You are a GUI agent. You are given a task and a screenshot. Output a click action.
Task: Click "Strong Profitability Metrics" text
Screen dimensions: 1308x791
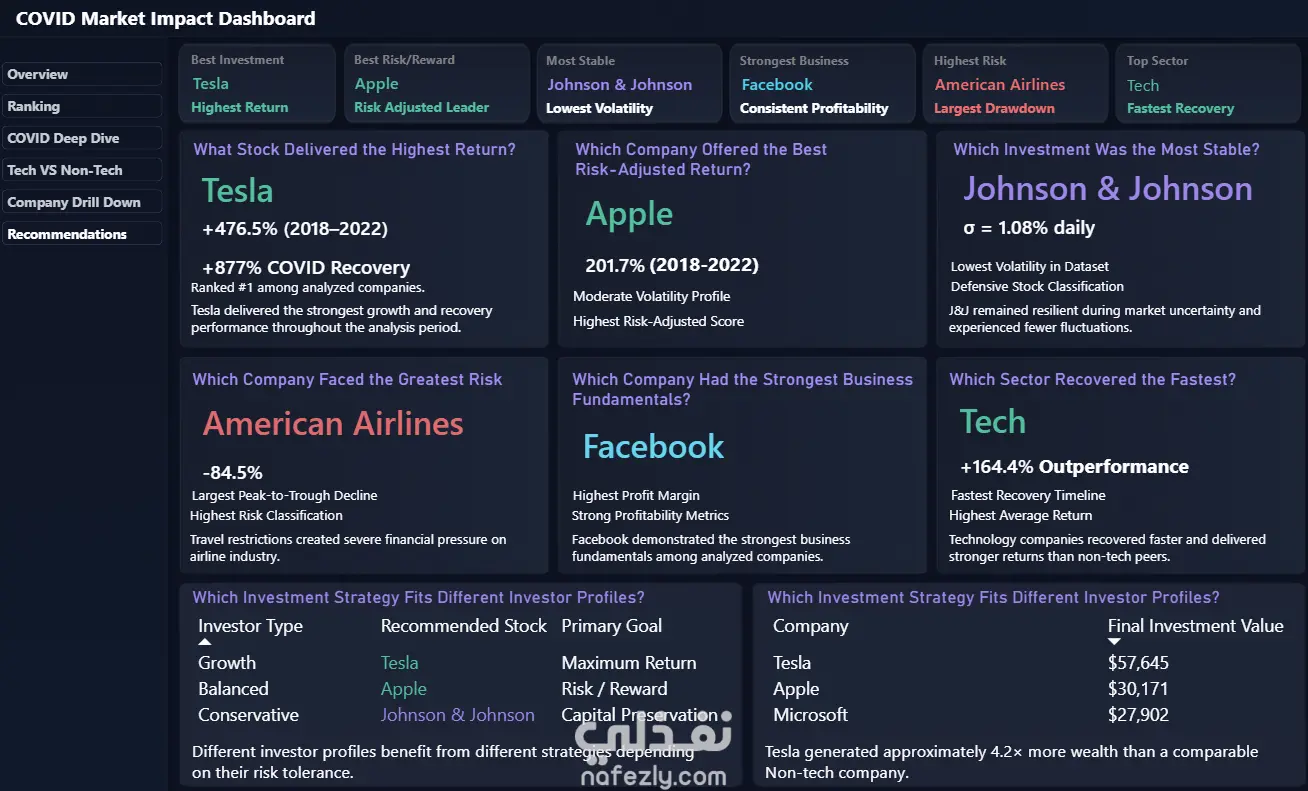click(650, 516)
